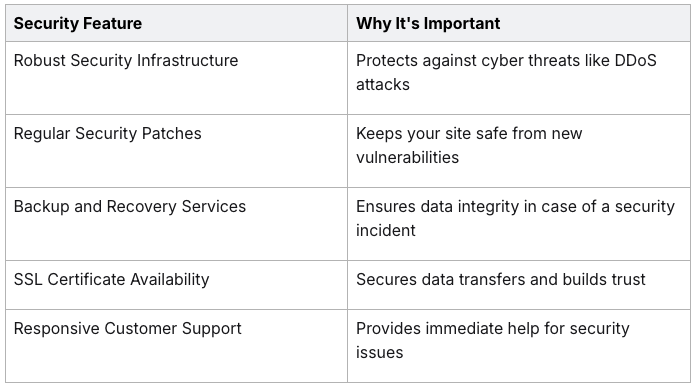Select the Backup and Recovery Services cell
Screen dimensions: 696x389
(x=176, y=224)
